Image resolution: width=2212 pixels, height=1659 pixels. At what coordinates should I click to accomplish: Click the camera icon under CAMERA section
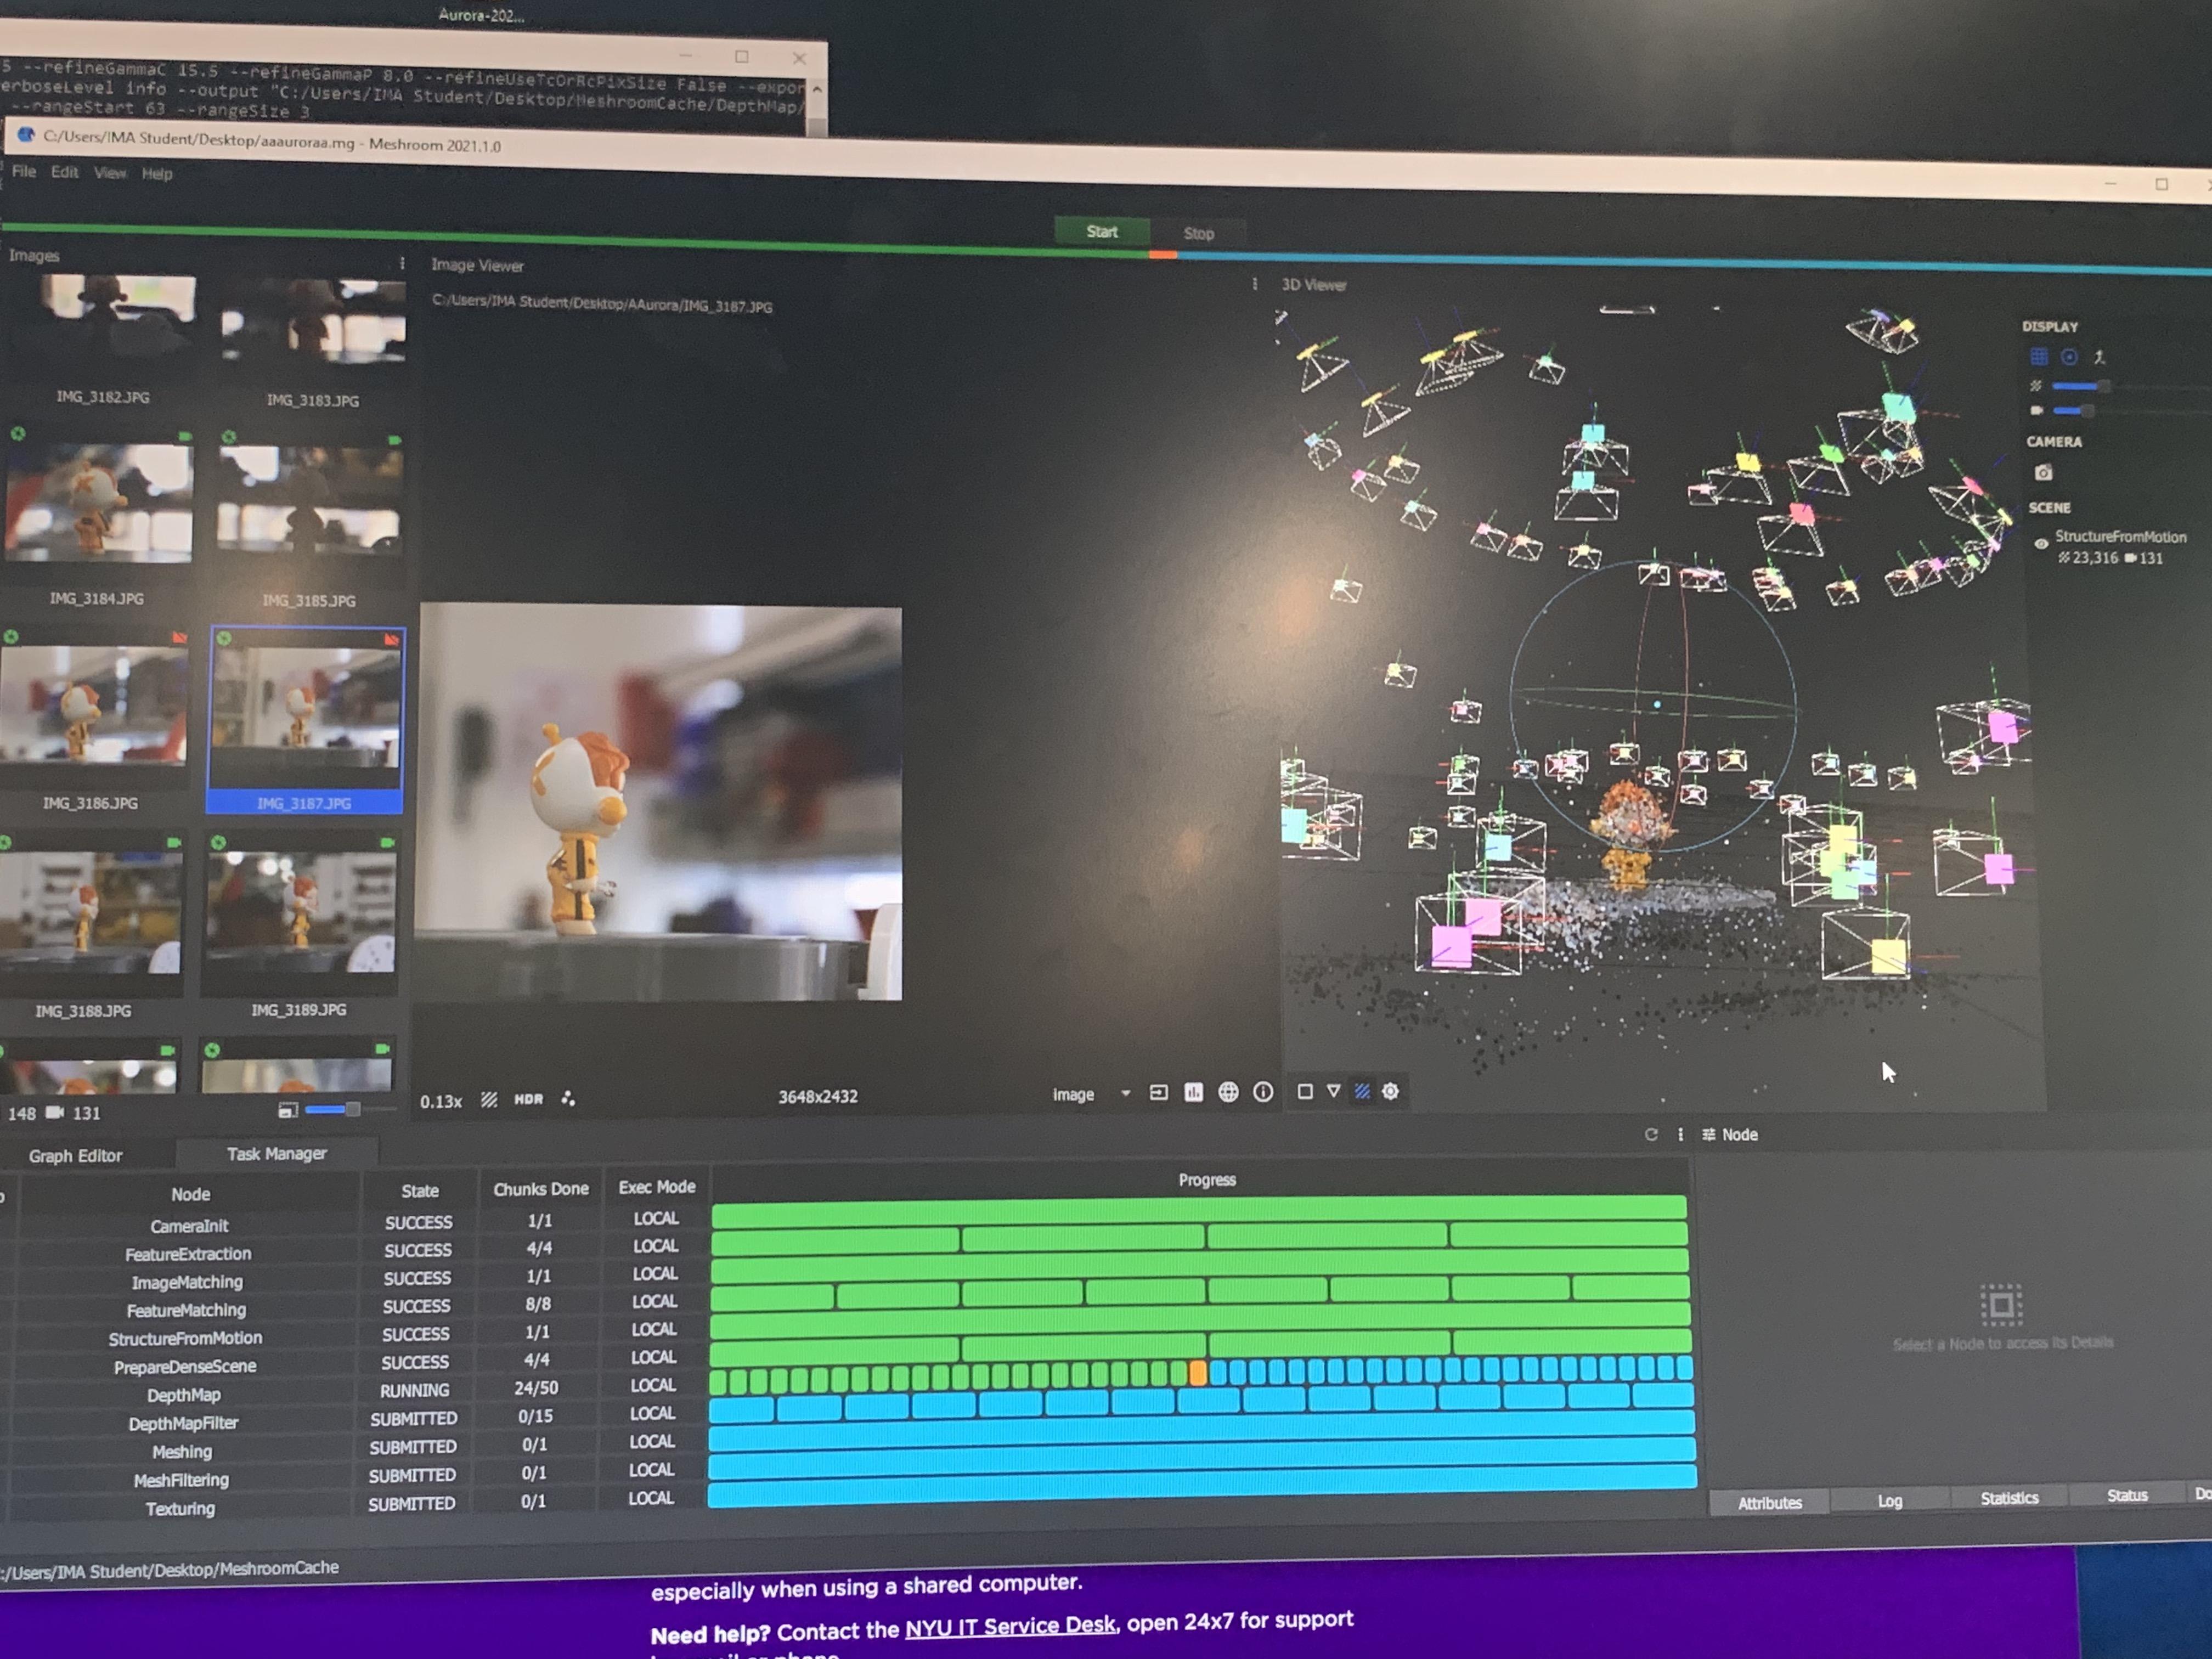click(2044, 473)
